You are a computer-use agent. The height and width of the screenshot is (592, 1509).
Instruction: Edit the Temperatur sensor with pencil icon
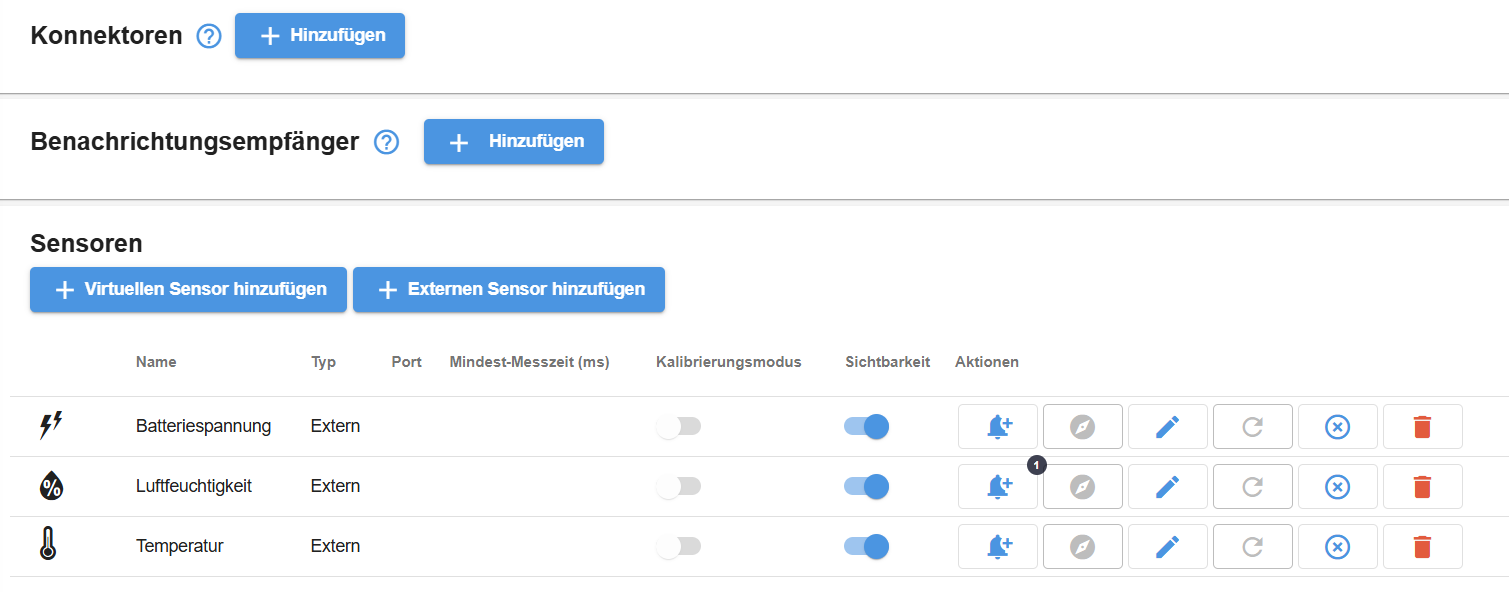[1167, 547]
